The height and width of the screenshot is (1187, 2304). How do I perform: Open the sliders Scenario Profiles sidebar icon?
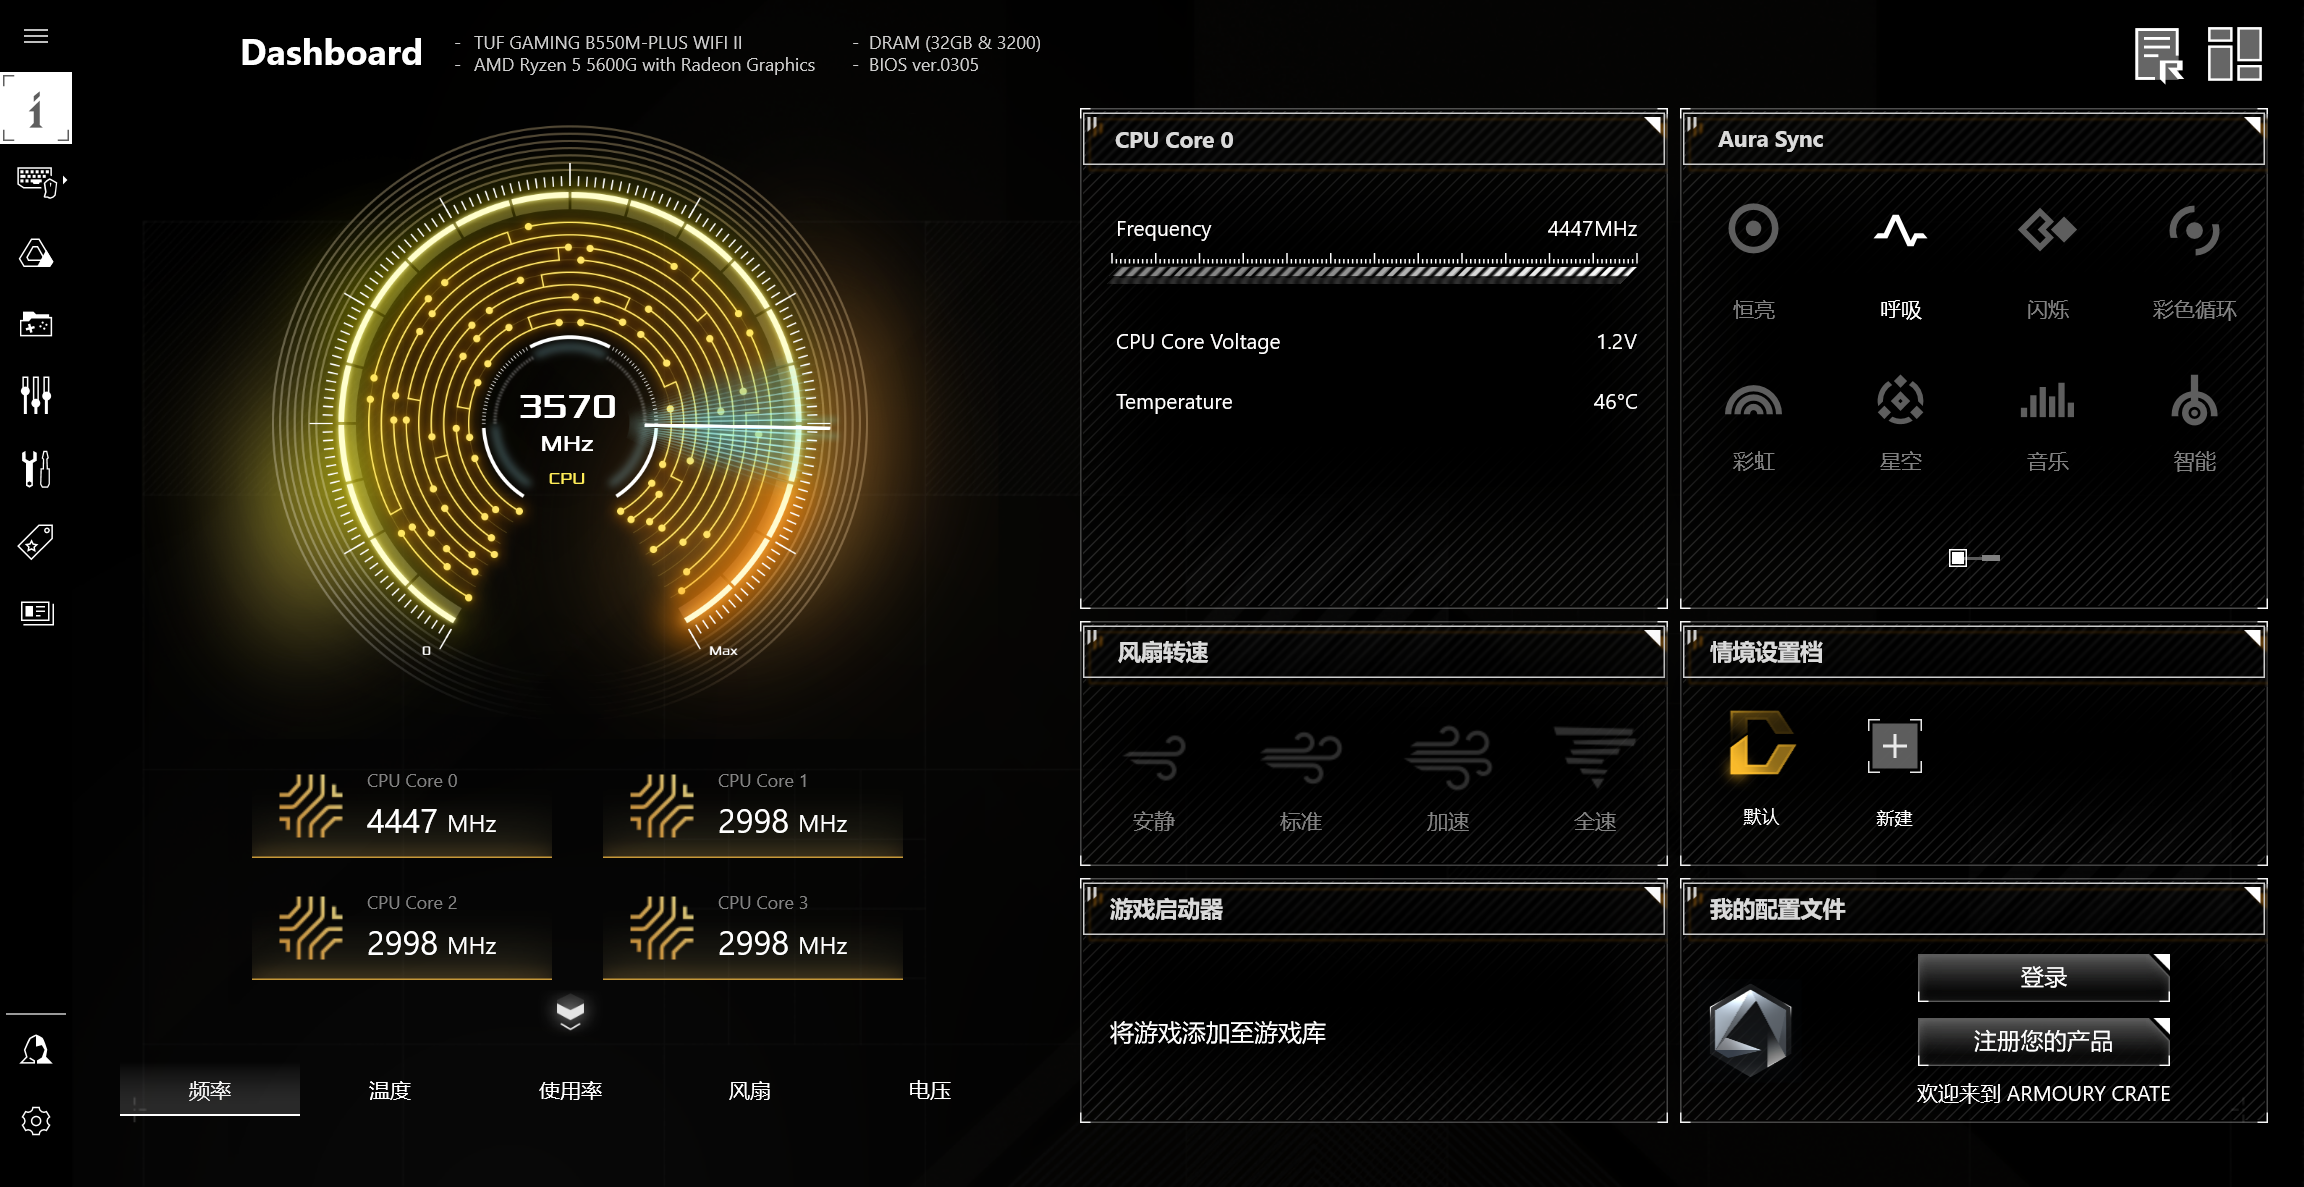(36, 395)
